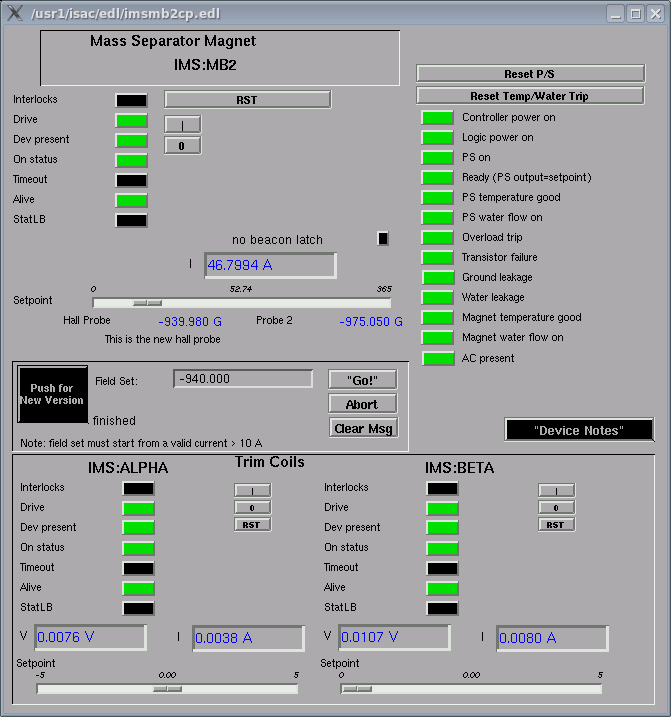Viewport: 671px width, 717px height.
Task: Abort the field set operation
Action: pyautogui.click(x=362, y=404)
